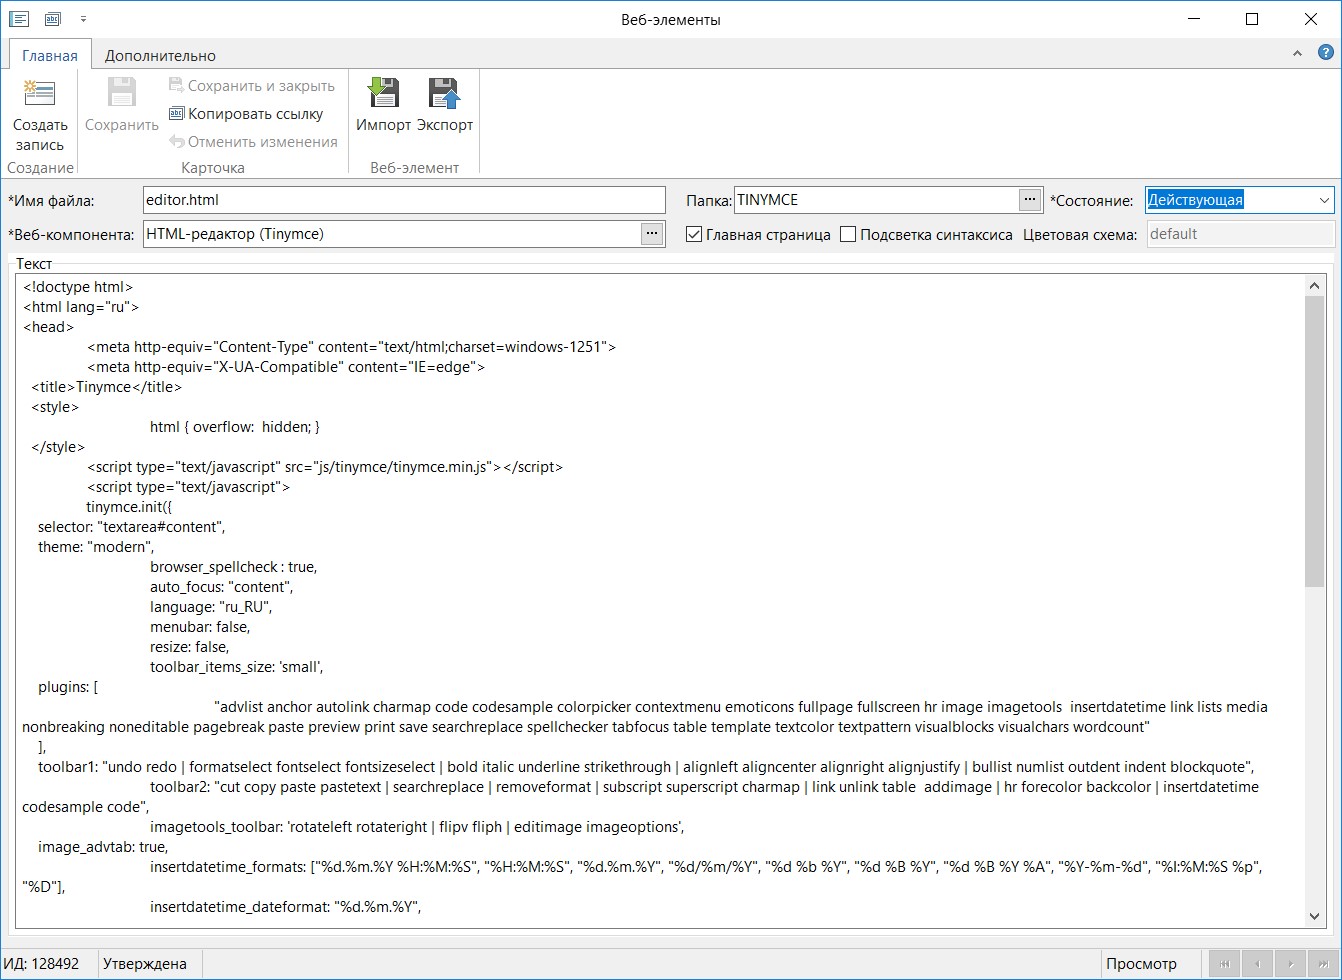Click the 'html { overflow: hidden; }' line

(x=235, y=427)
